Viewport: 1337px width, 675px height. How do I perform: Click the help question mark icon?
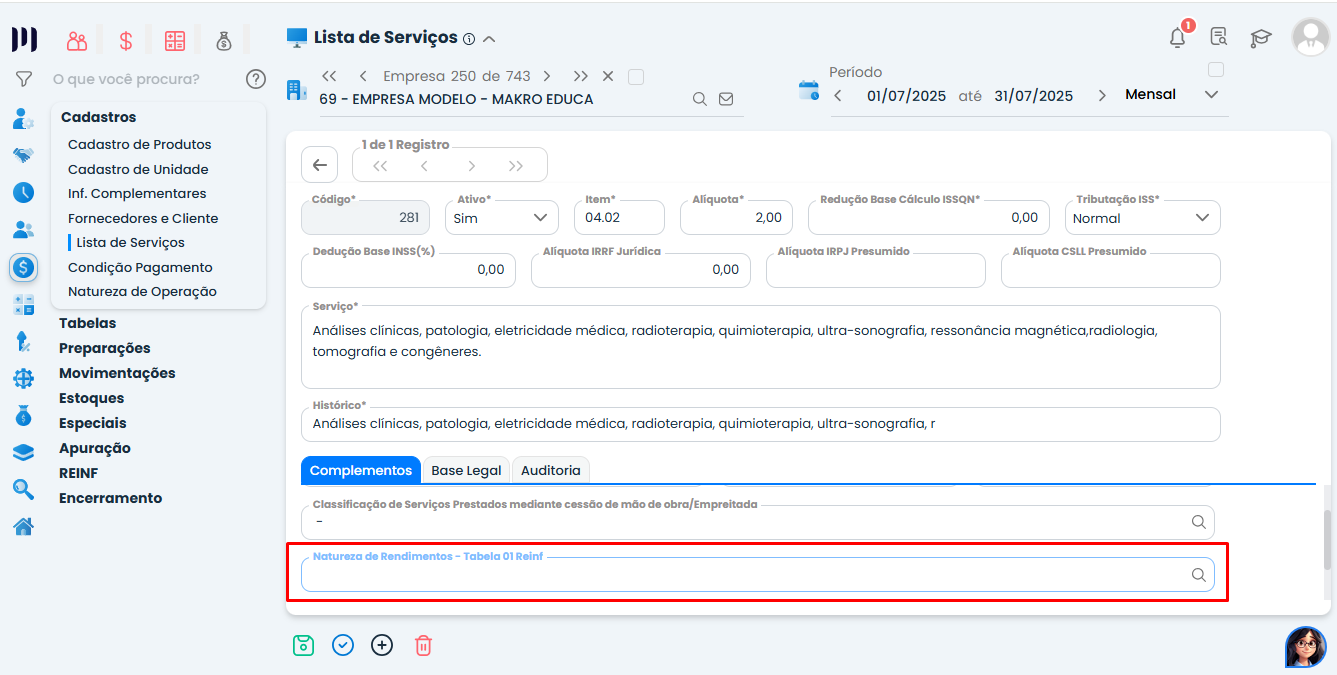click(256, 79)
